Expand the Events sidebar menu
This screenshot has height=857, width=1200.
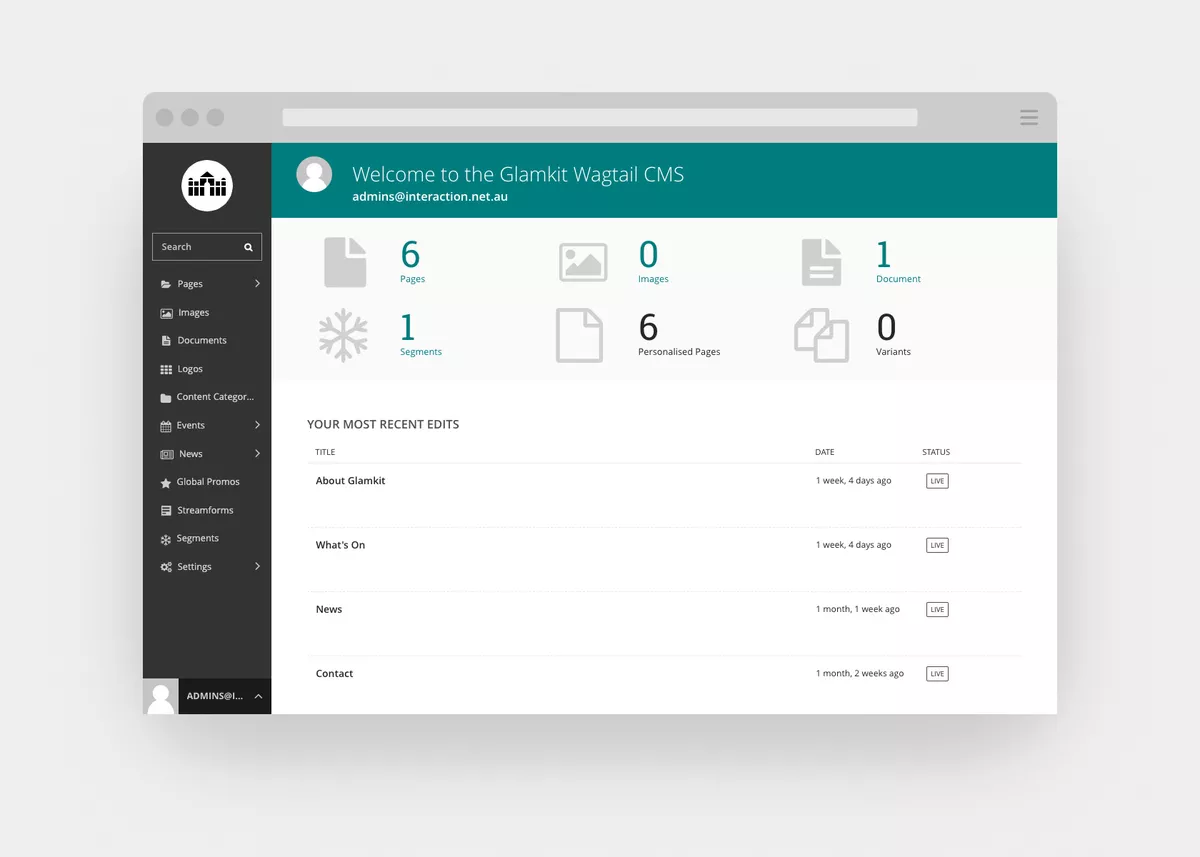[x=258, y=425]
